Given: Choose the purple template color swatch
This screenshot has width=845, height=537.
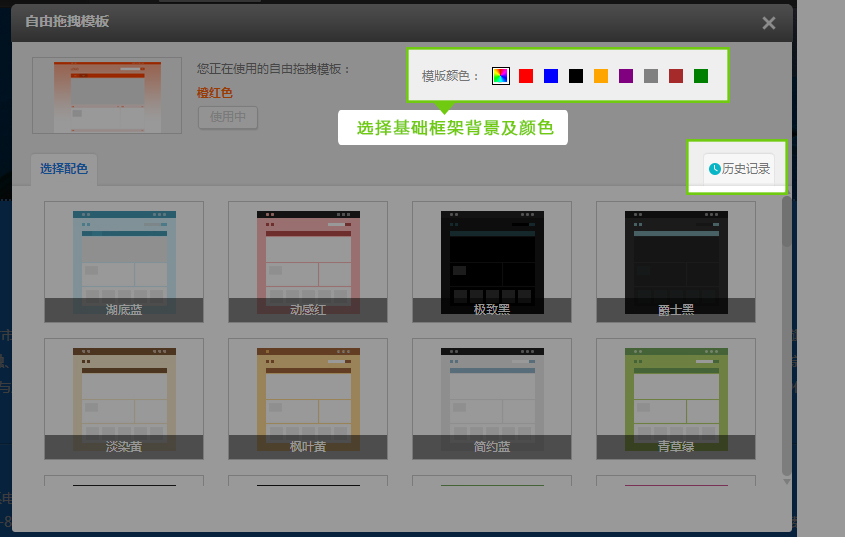Looking at the screenshot, I should [x=626, y=76].
